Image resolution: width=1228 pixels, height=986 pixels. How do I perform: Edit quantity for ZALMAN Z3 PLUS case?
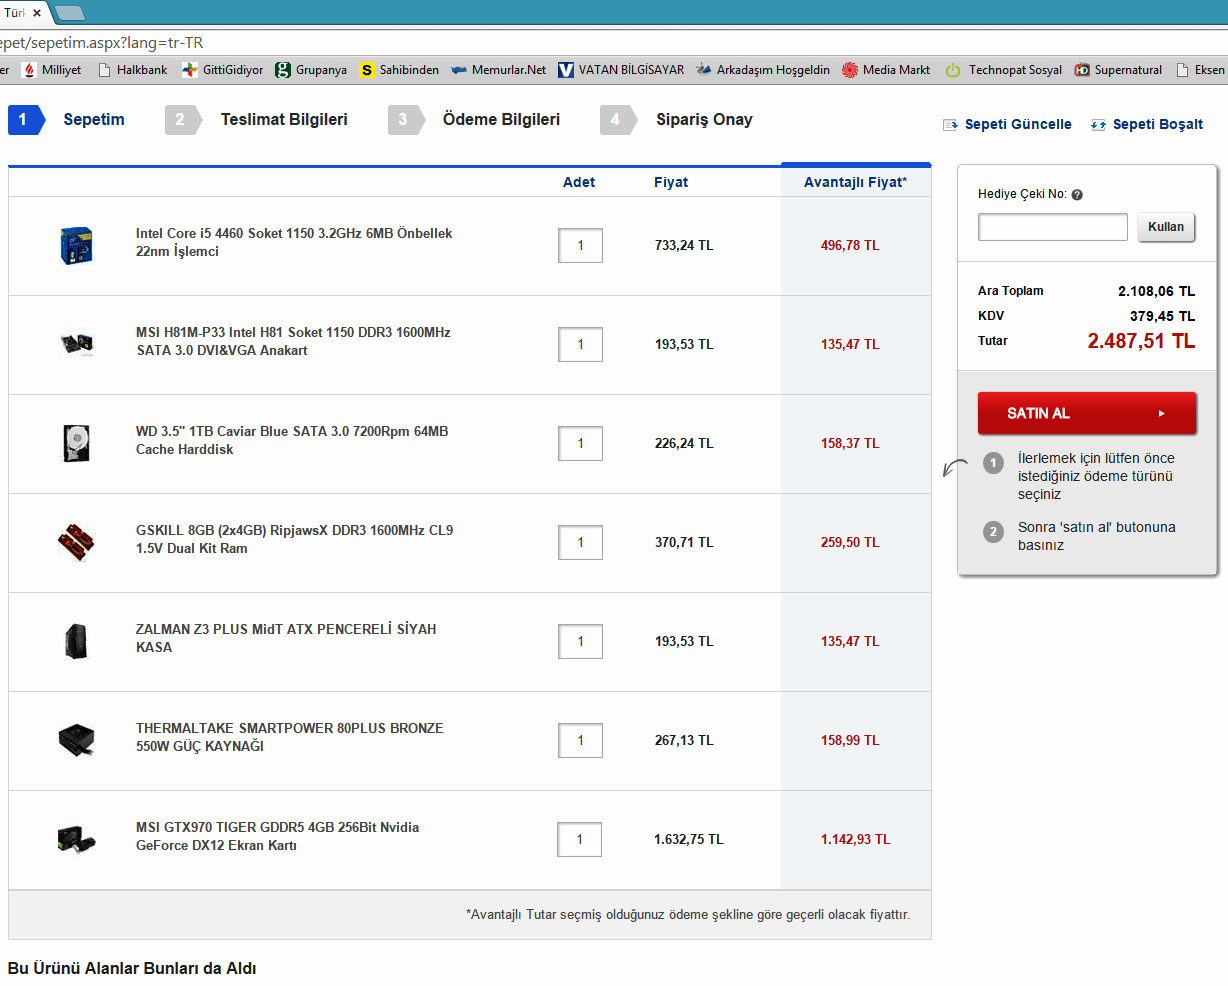click(580, 641)
